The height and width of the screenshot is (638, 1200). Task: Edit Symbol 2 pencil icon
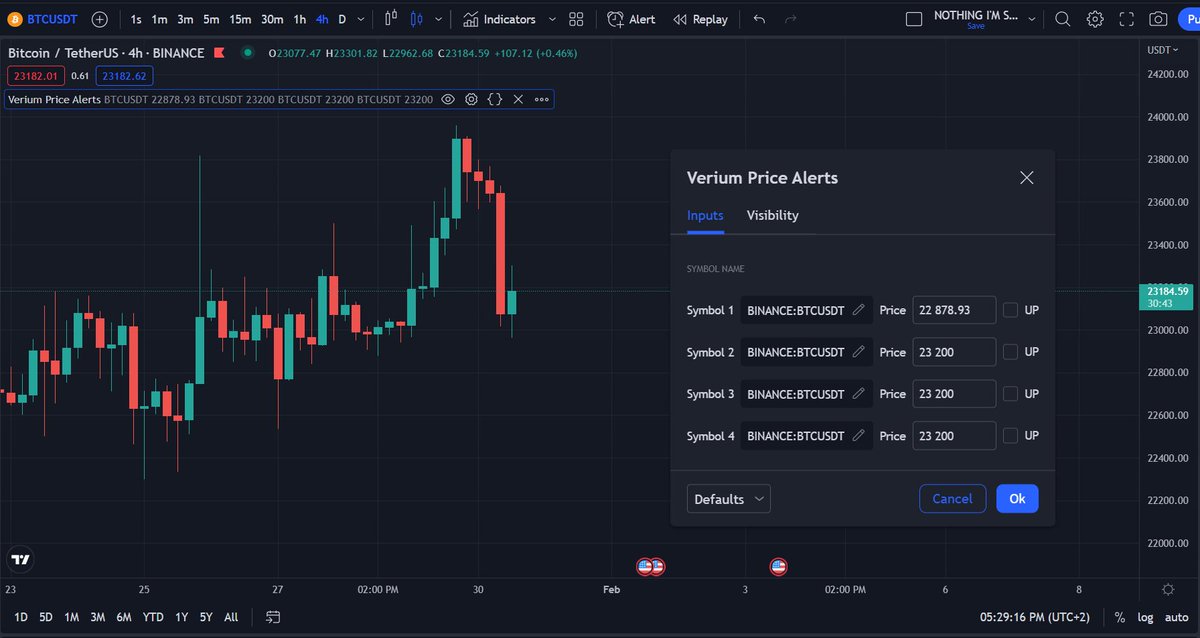tap(858, 352)
